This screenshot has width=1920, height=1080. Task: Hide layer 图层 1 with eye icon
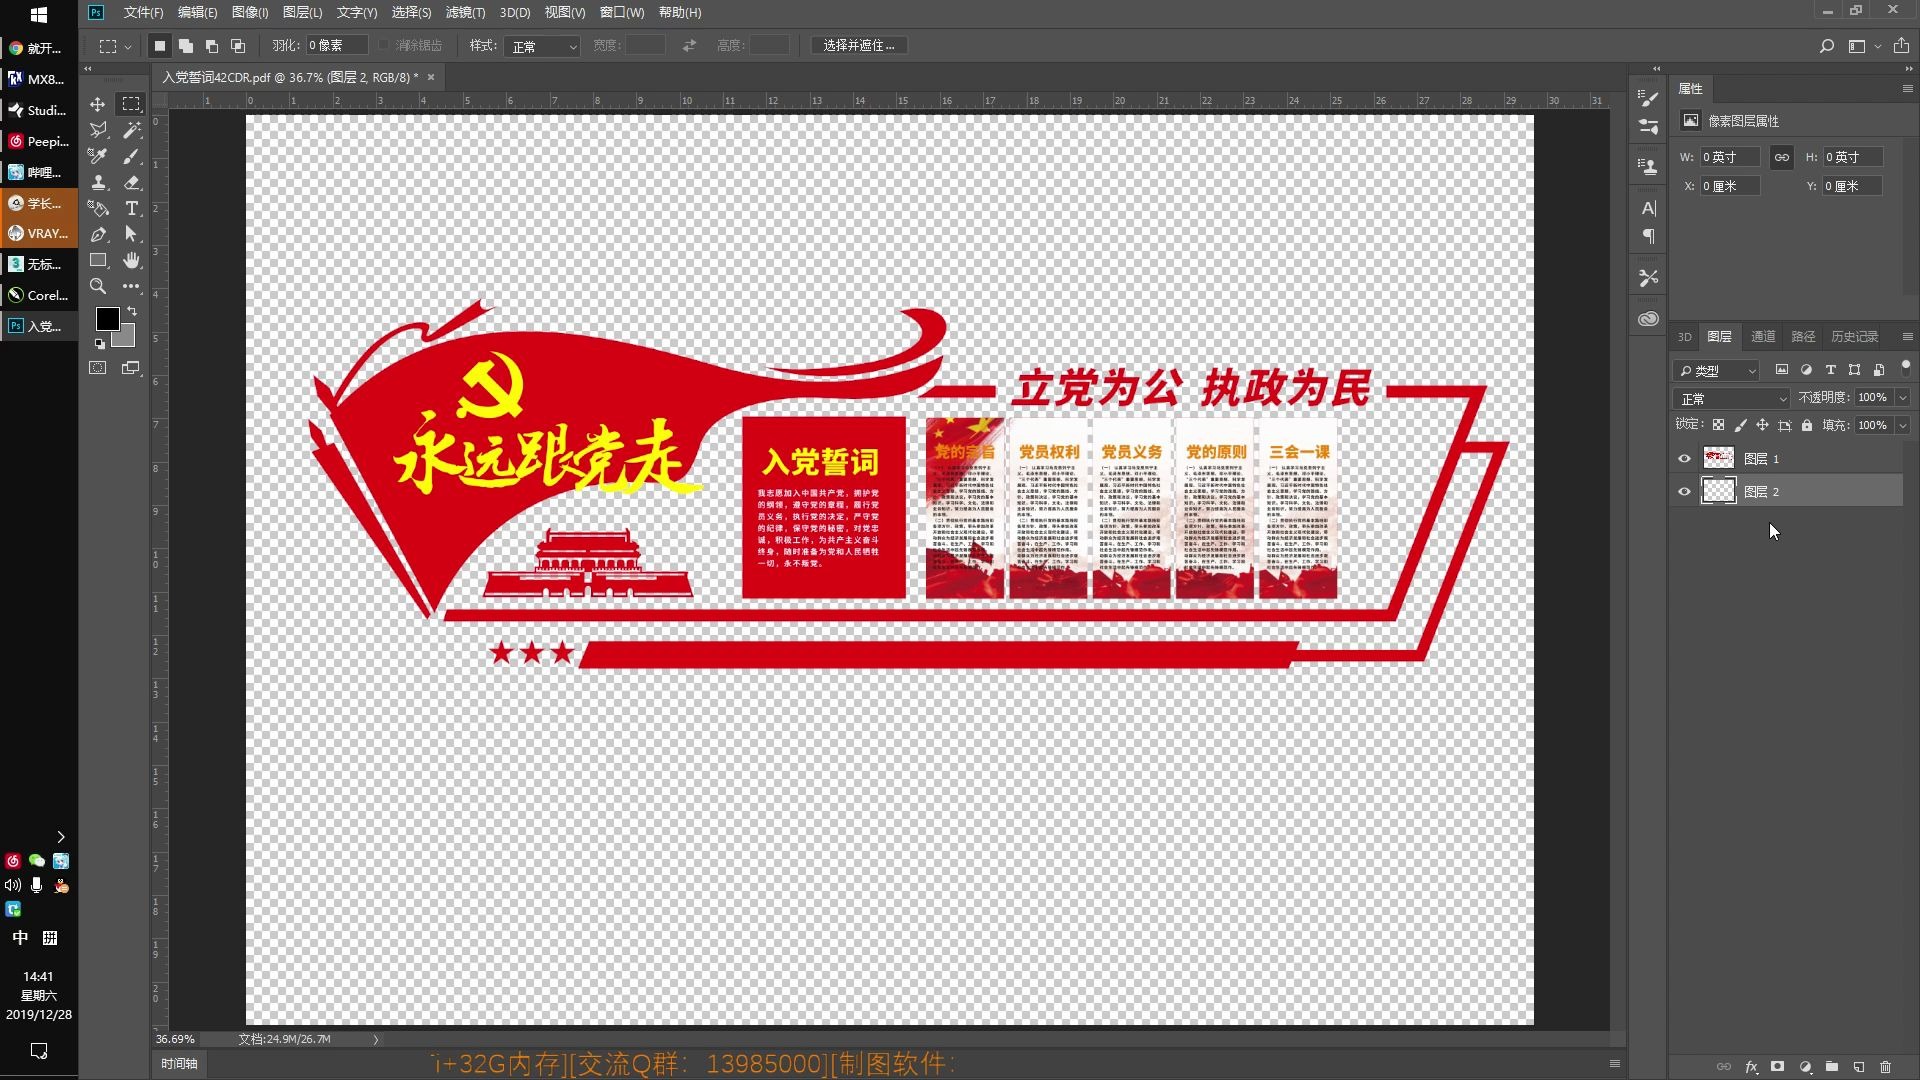click(1684, 459)
